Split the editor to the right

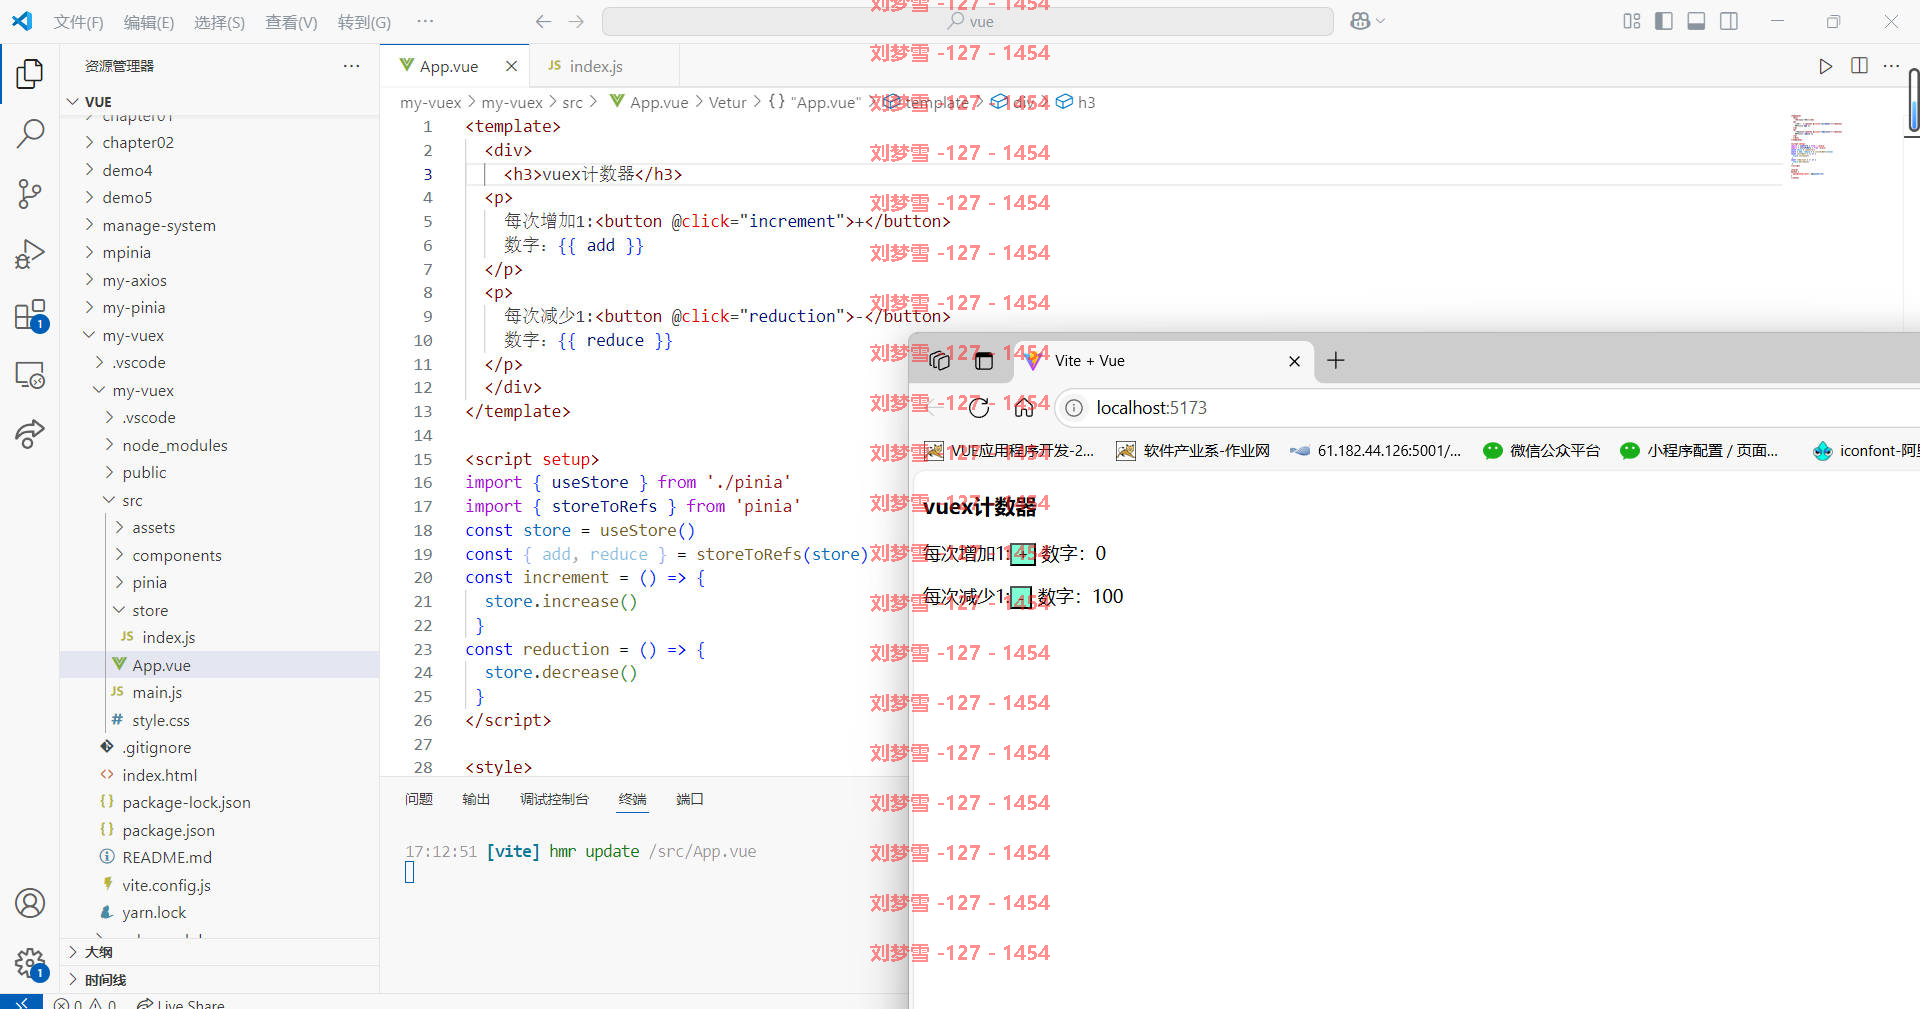(x=1859, y=66)
